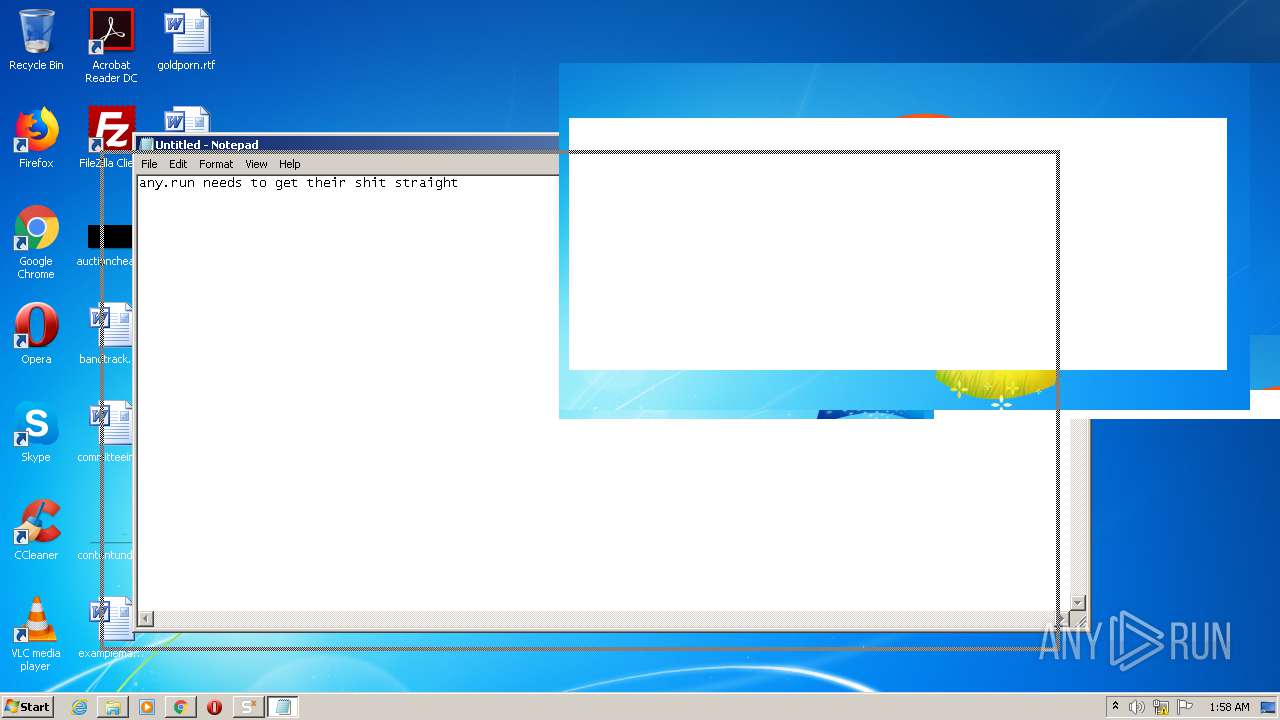Place cursor in Notepad text line
The image size is (1280, 720).
click(298, 183)
